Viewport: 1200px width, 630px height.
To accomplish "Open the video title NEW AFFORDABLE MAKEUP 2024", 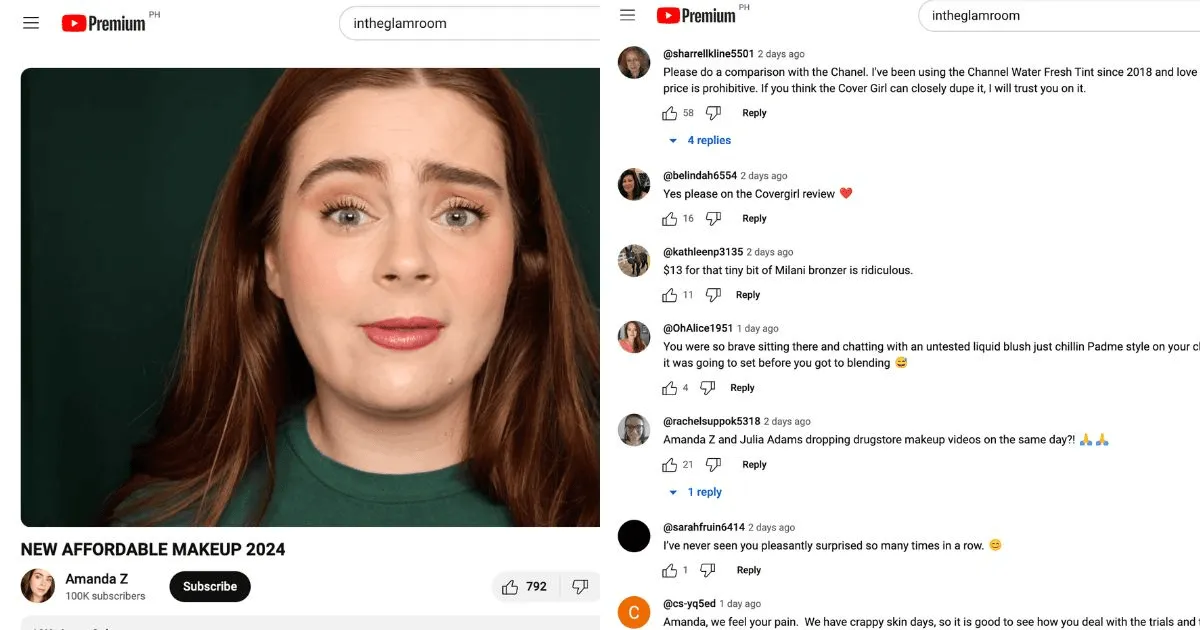I will [x=152, y=549].
